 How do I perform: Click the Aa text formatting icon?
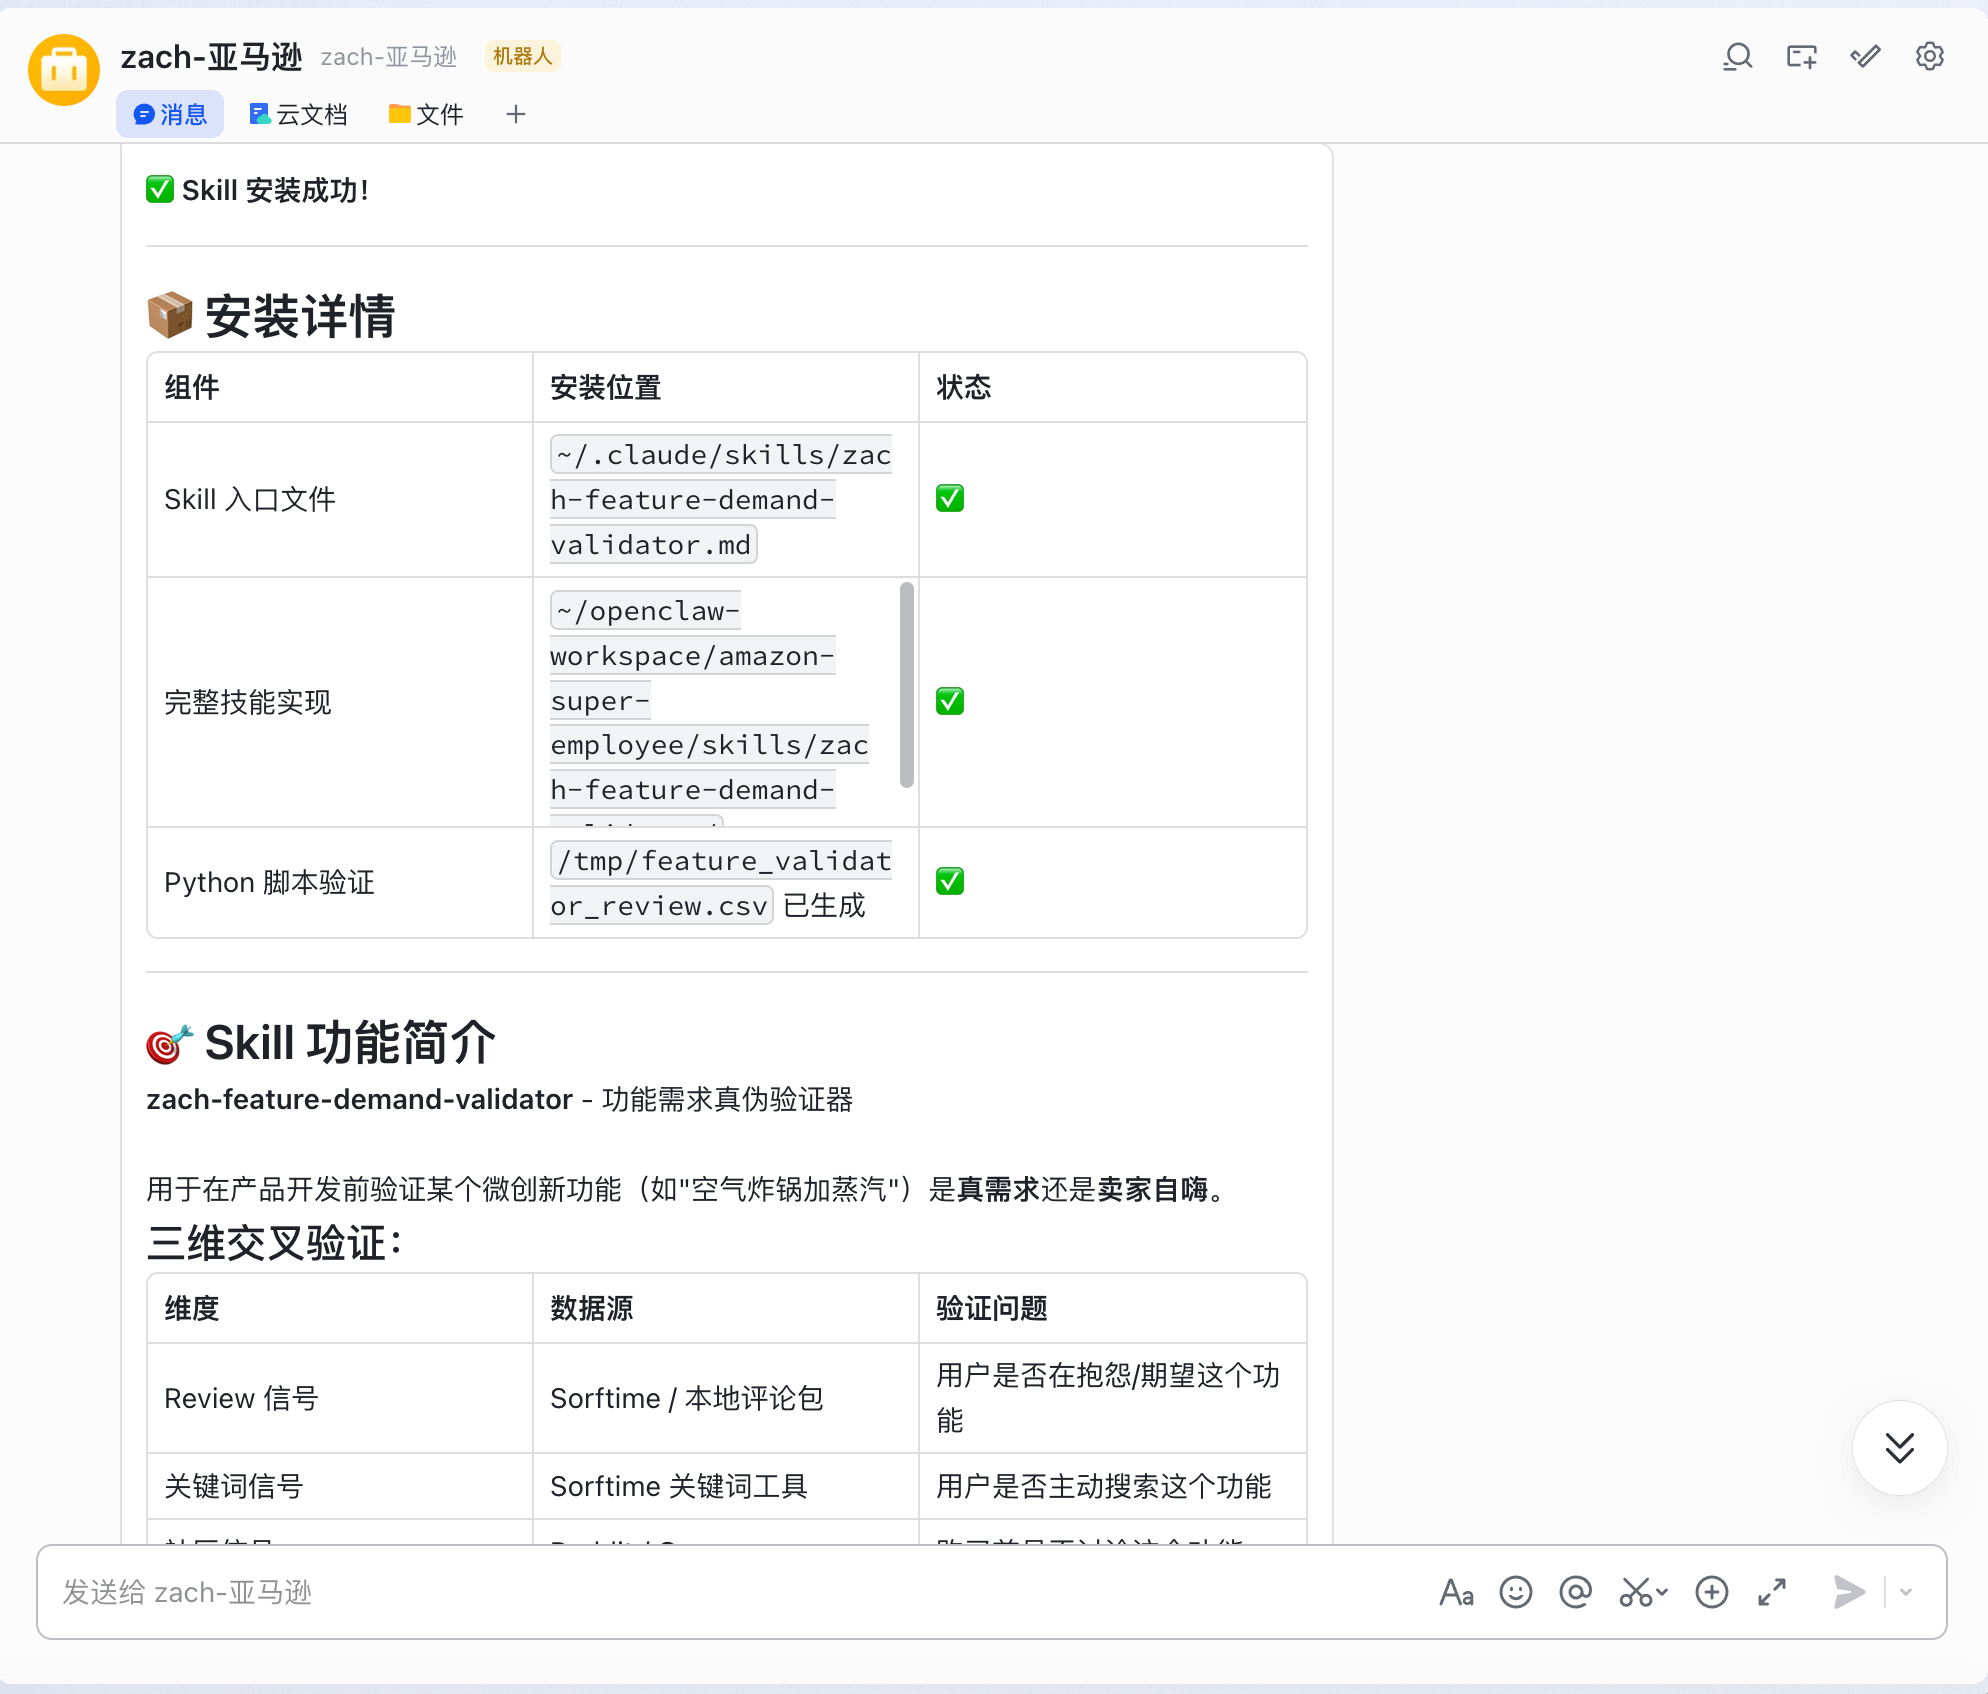point(1456,1592)
